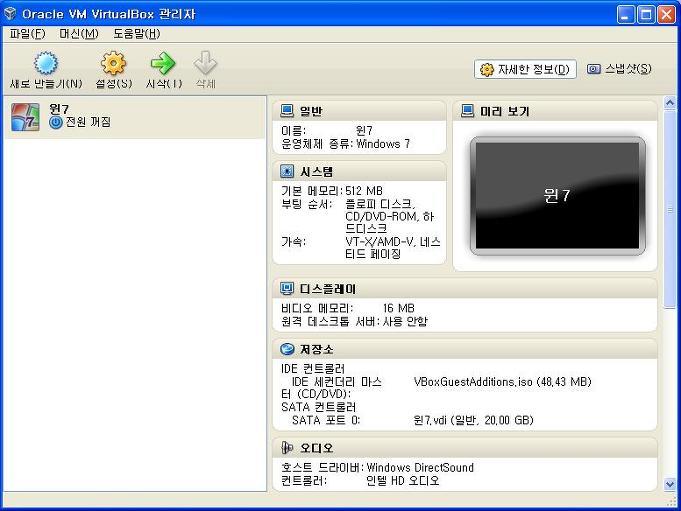Click the VirtualBox cube icon in title bar
The width and height of the screenshot is (681, 511).
click(x=10, y=13)
